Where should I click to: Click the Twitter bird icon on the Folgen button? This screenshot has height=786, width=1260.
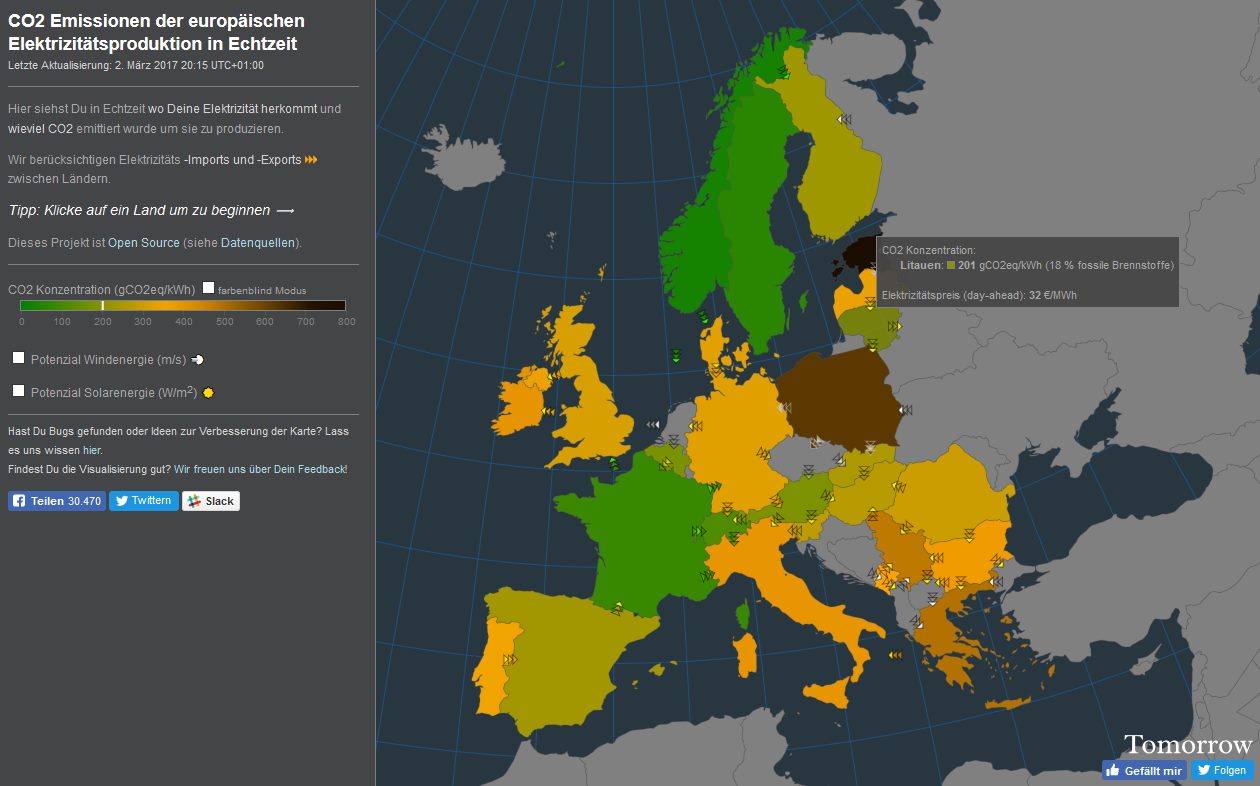click(x=1204, y=770)
